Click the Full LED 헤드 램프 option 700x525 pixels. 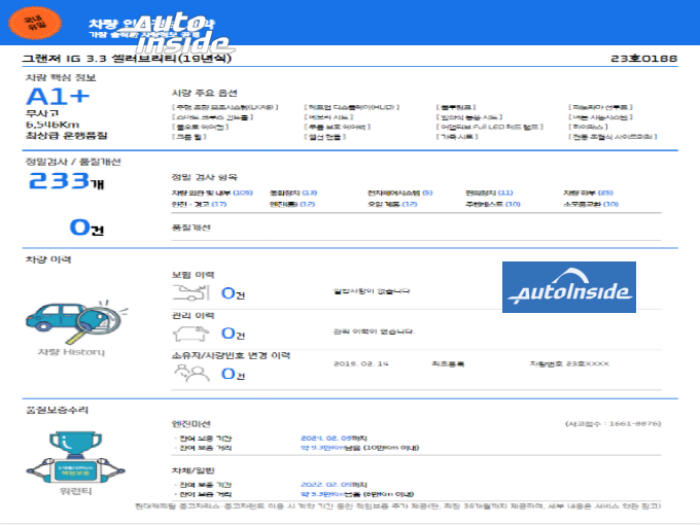tap(490, 127)
